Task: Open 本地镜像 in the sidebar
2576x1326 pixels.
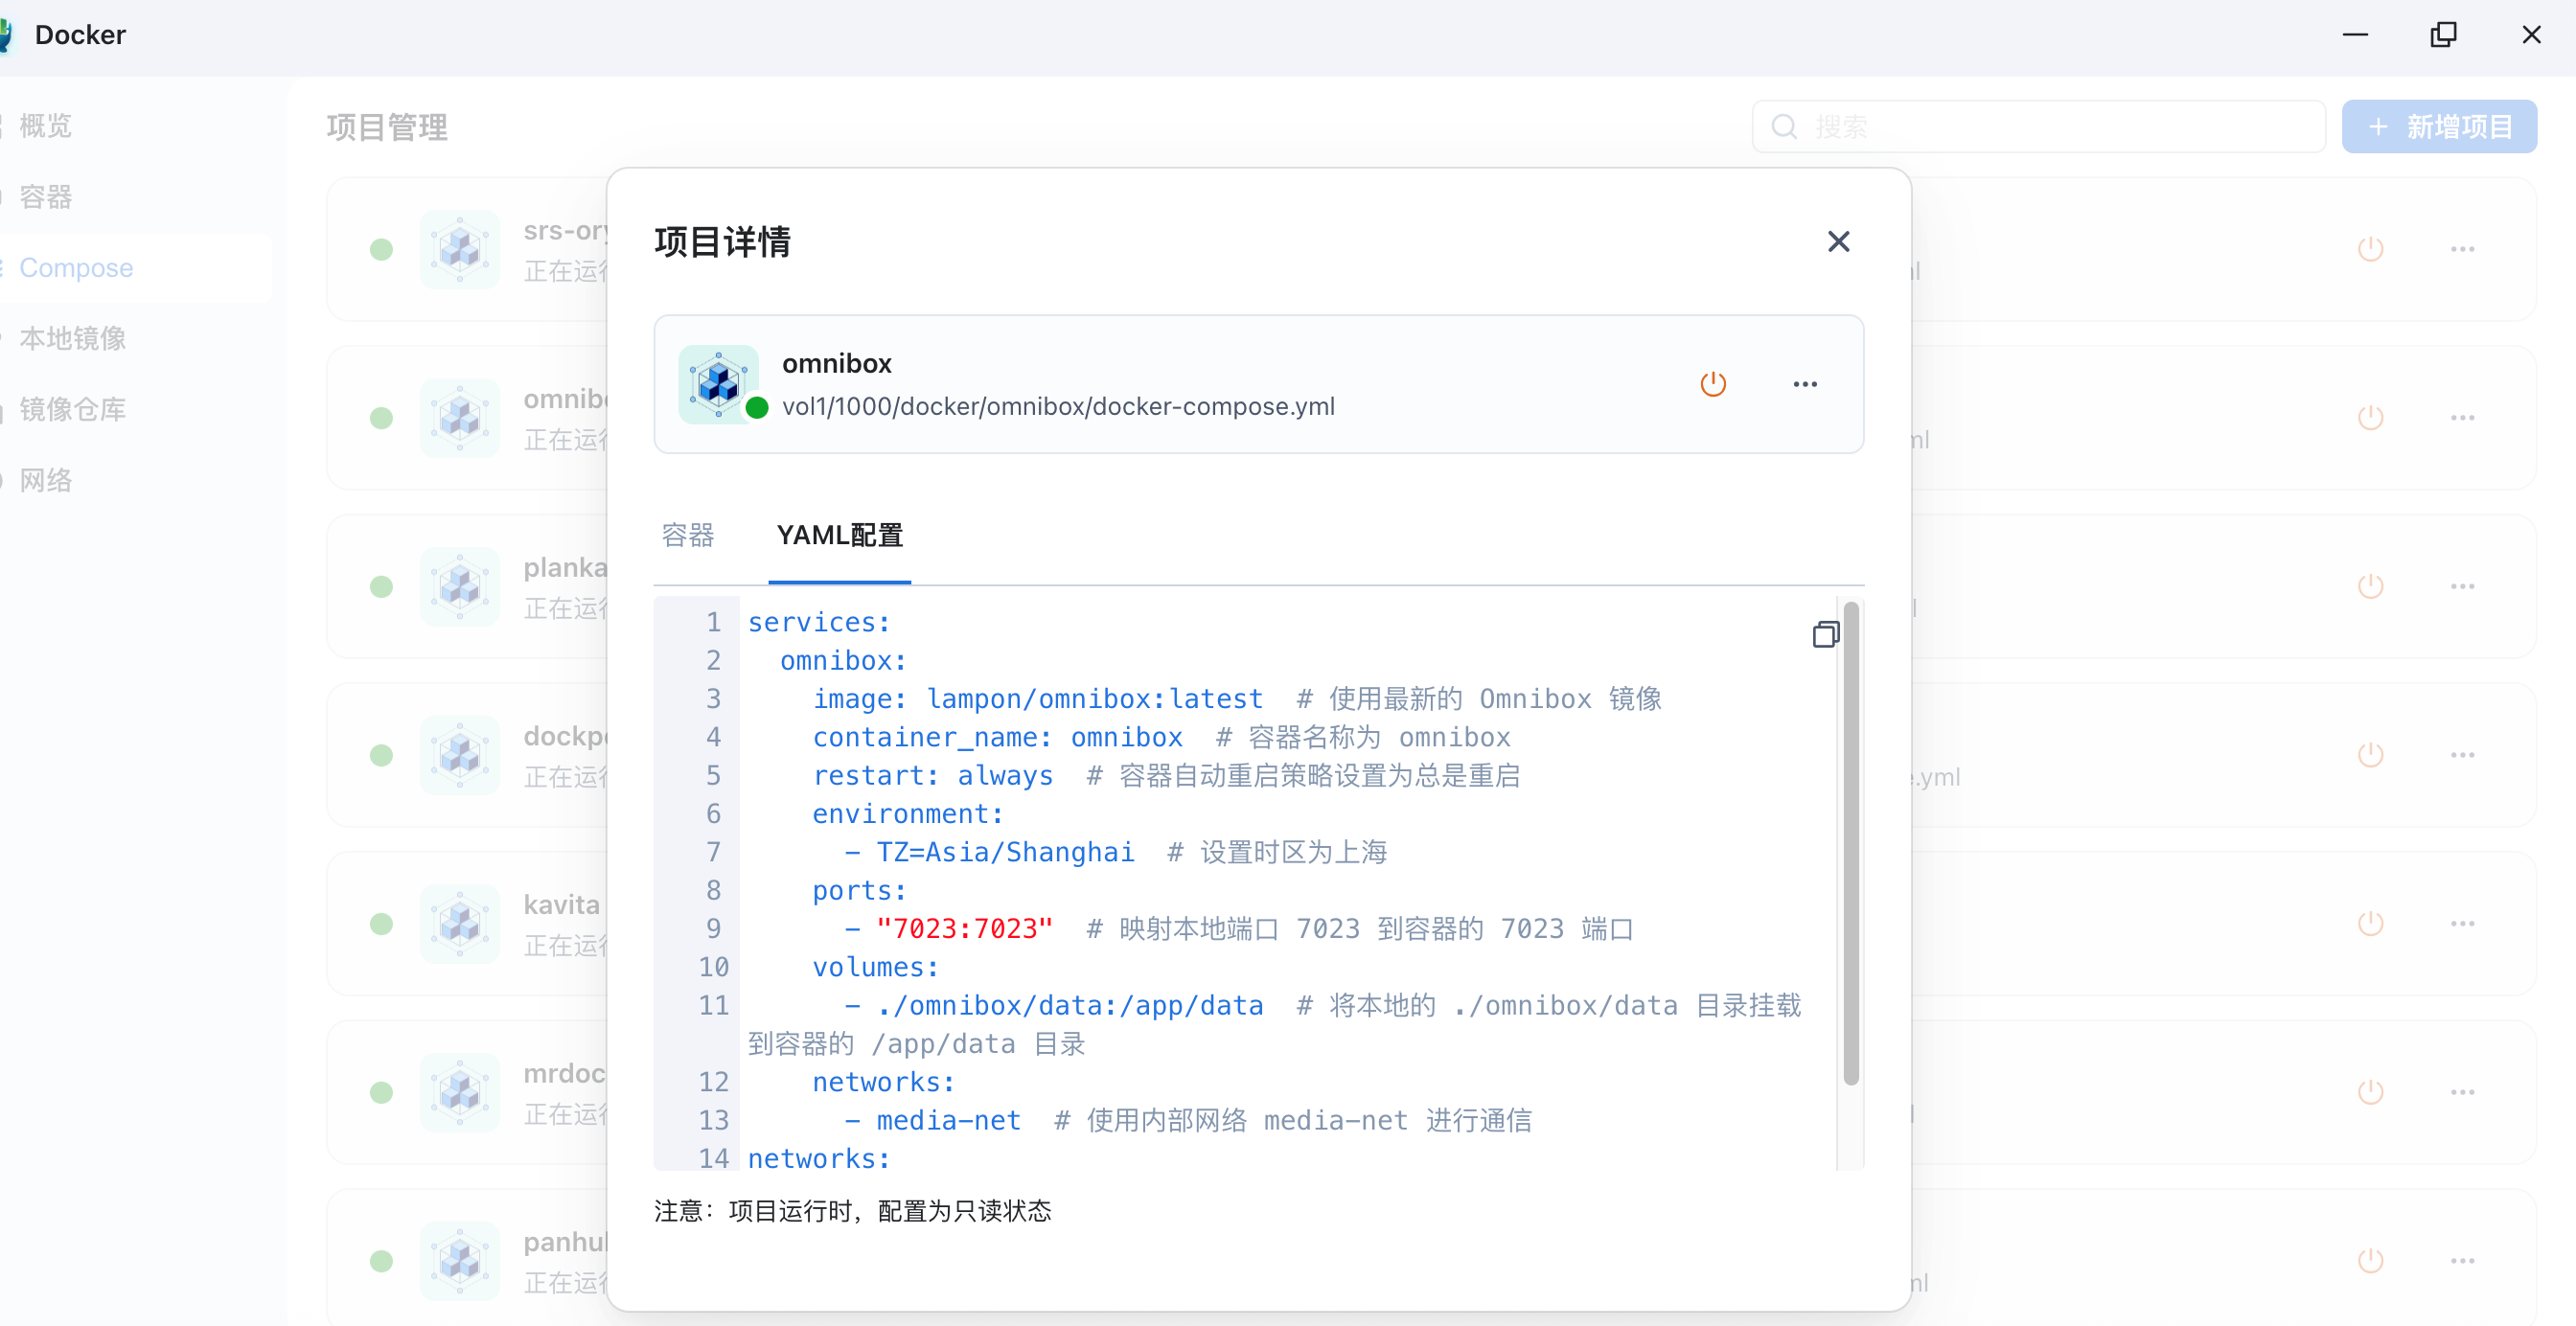Action: (73, 339)
